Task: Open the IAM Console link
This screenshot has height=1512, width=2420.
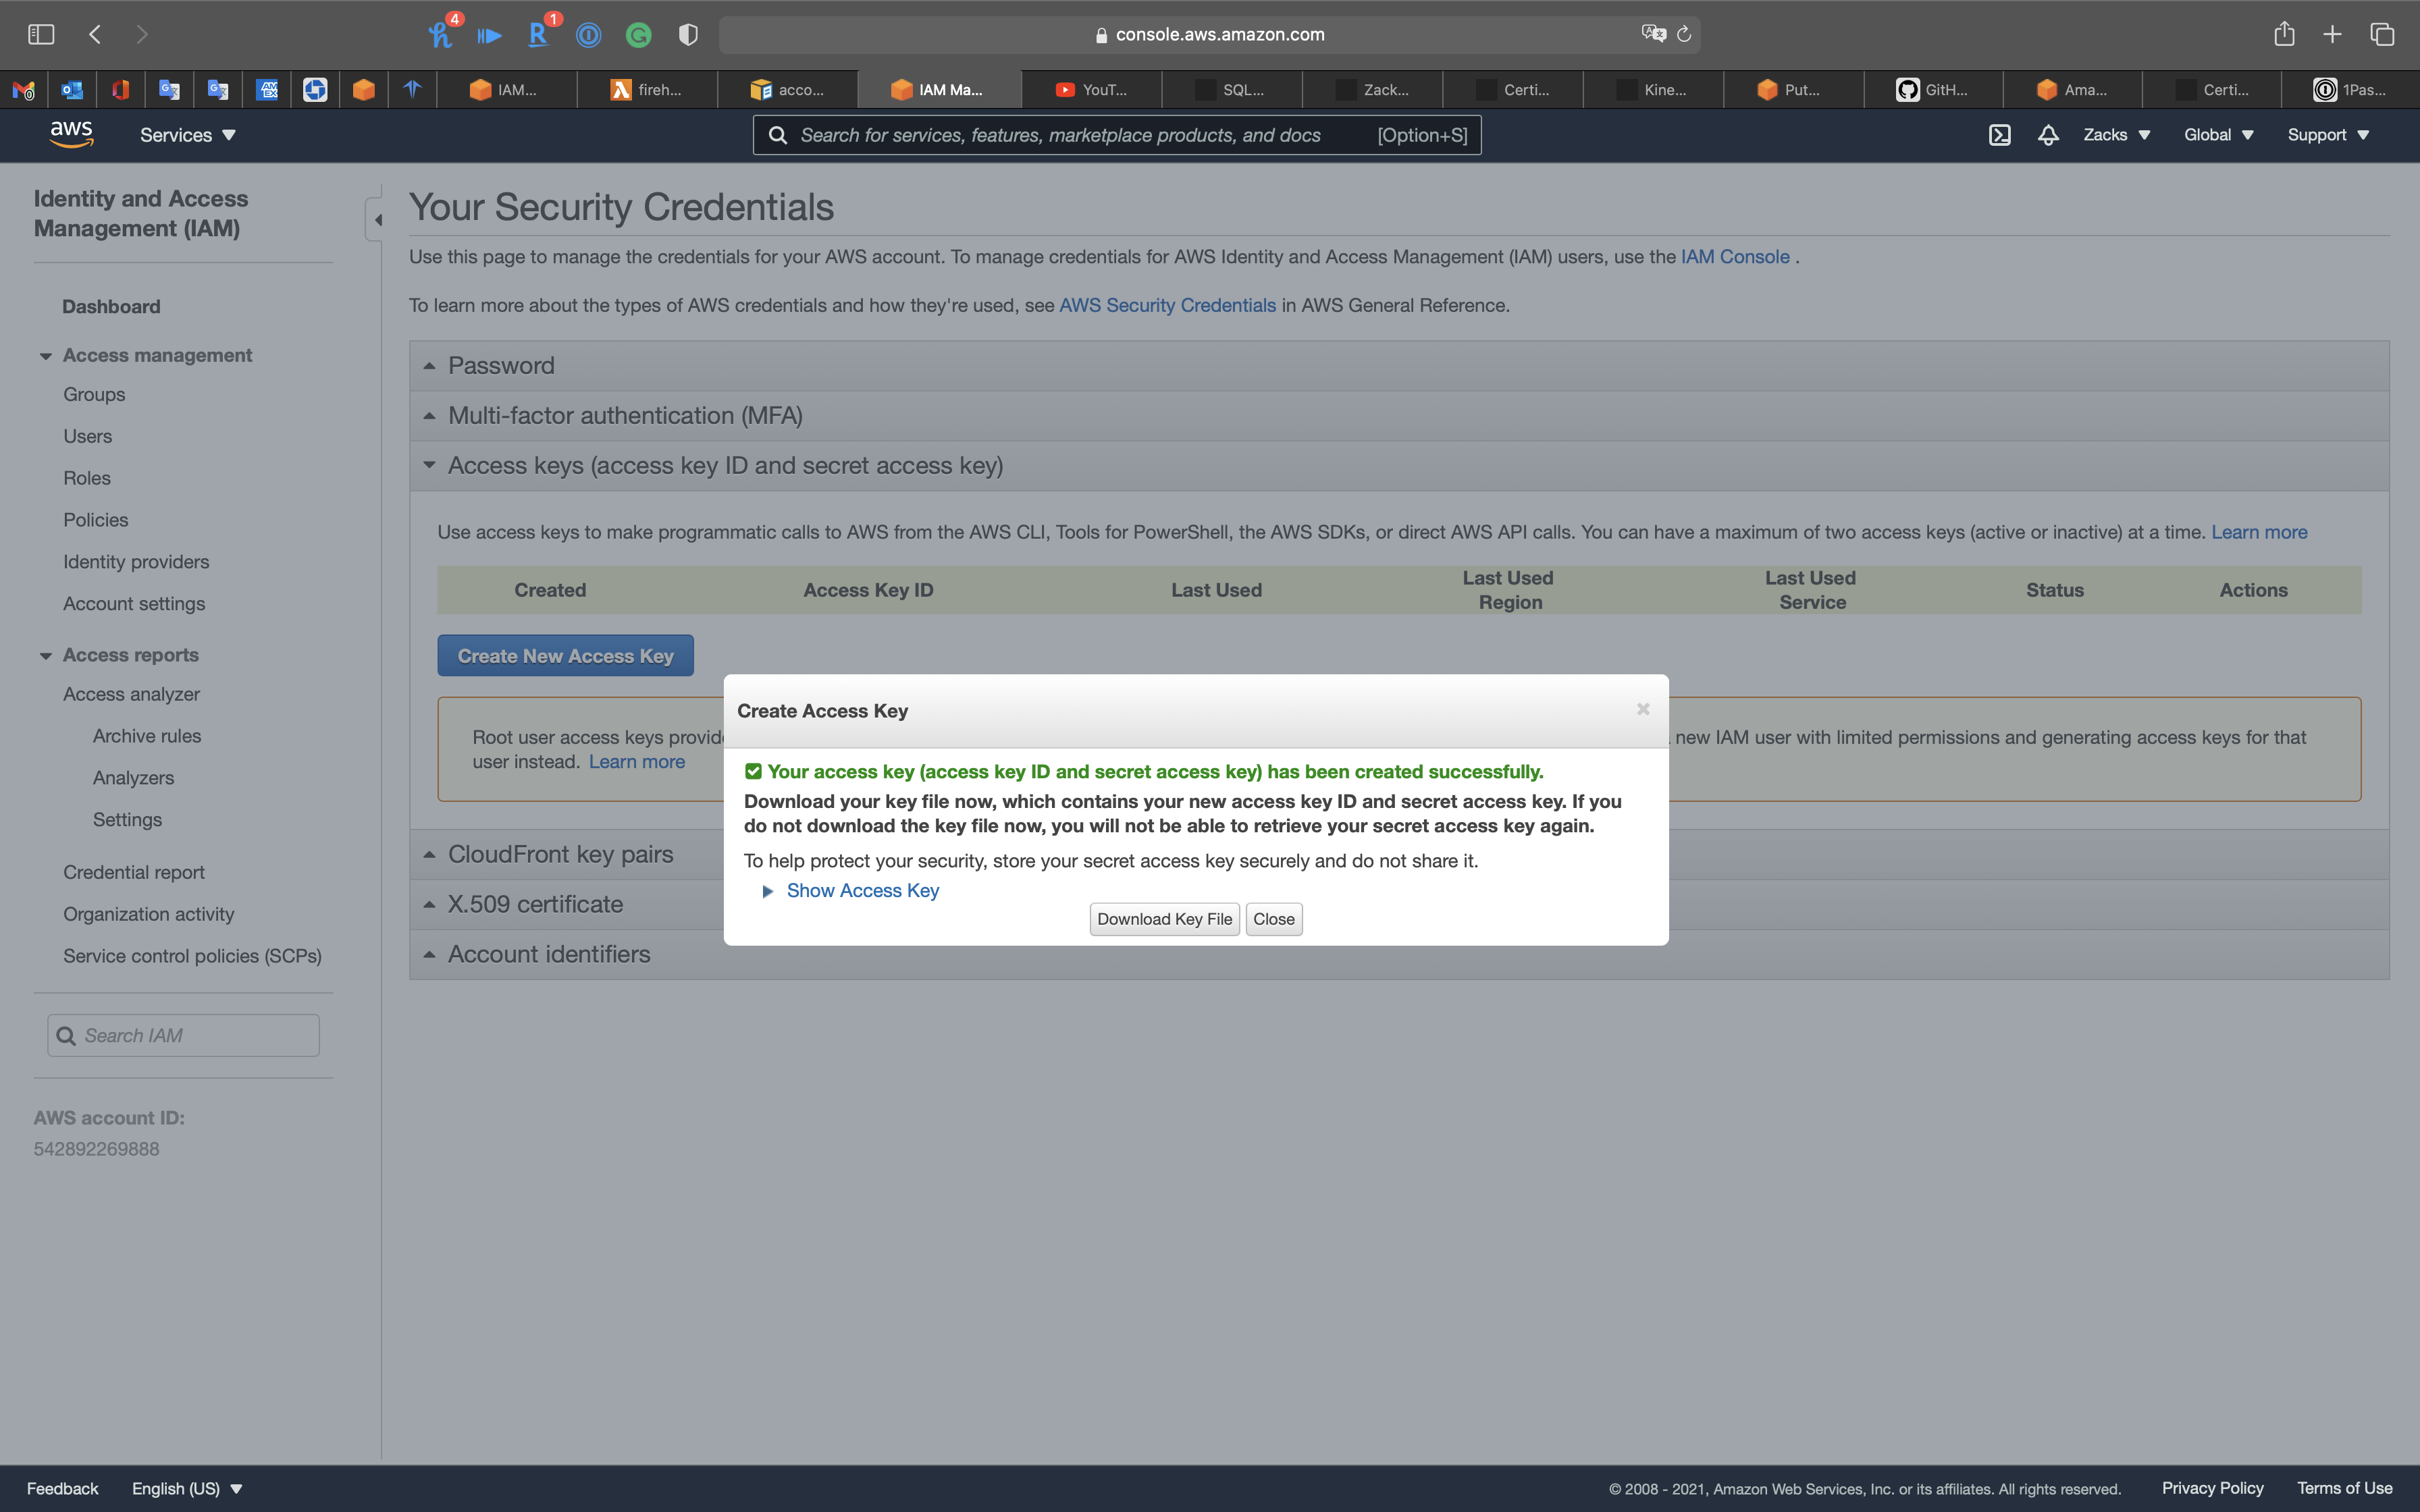Action: (x=1734, y=257)
